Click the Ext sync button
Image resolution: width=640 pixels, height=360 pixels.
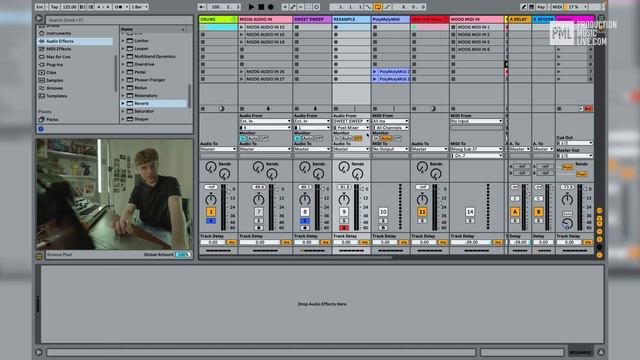tap(40, 7)
